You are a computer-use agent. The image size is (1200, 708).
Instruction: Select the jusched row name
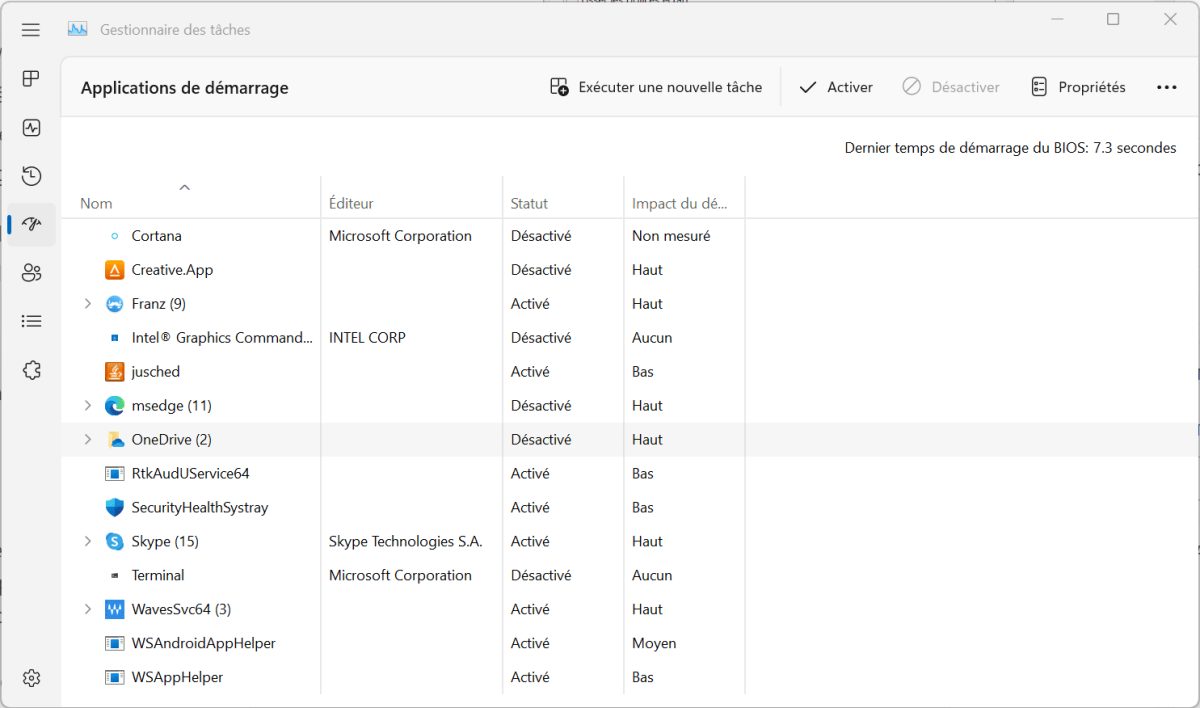pyautogui.click(x=156, y=372)
